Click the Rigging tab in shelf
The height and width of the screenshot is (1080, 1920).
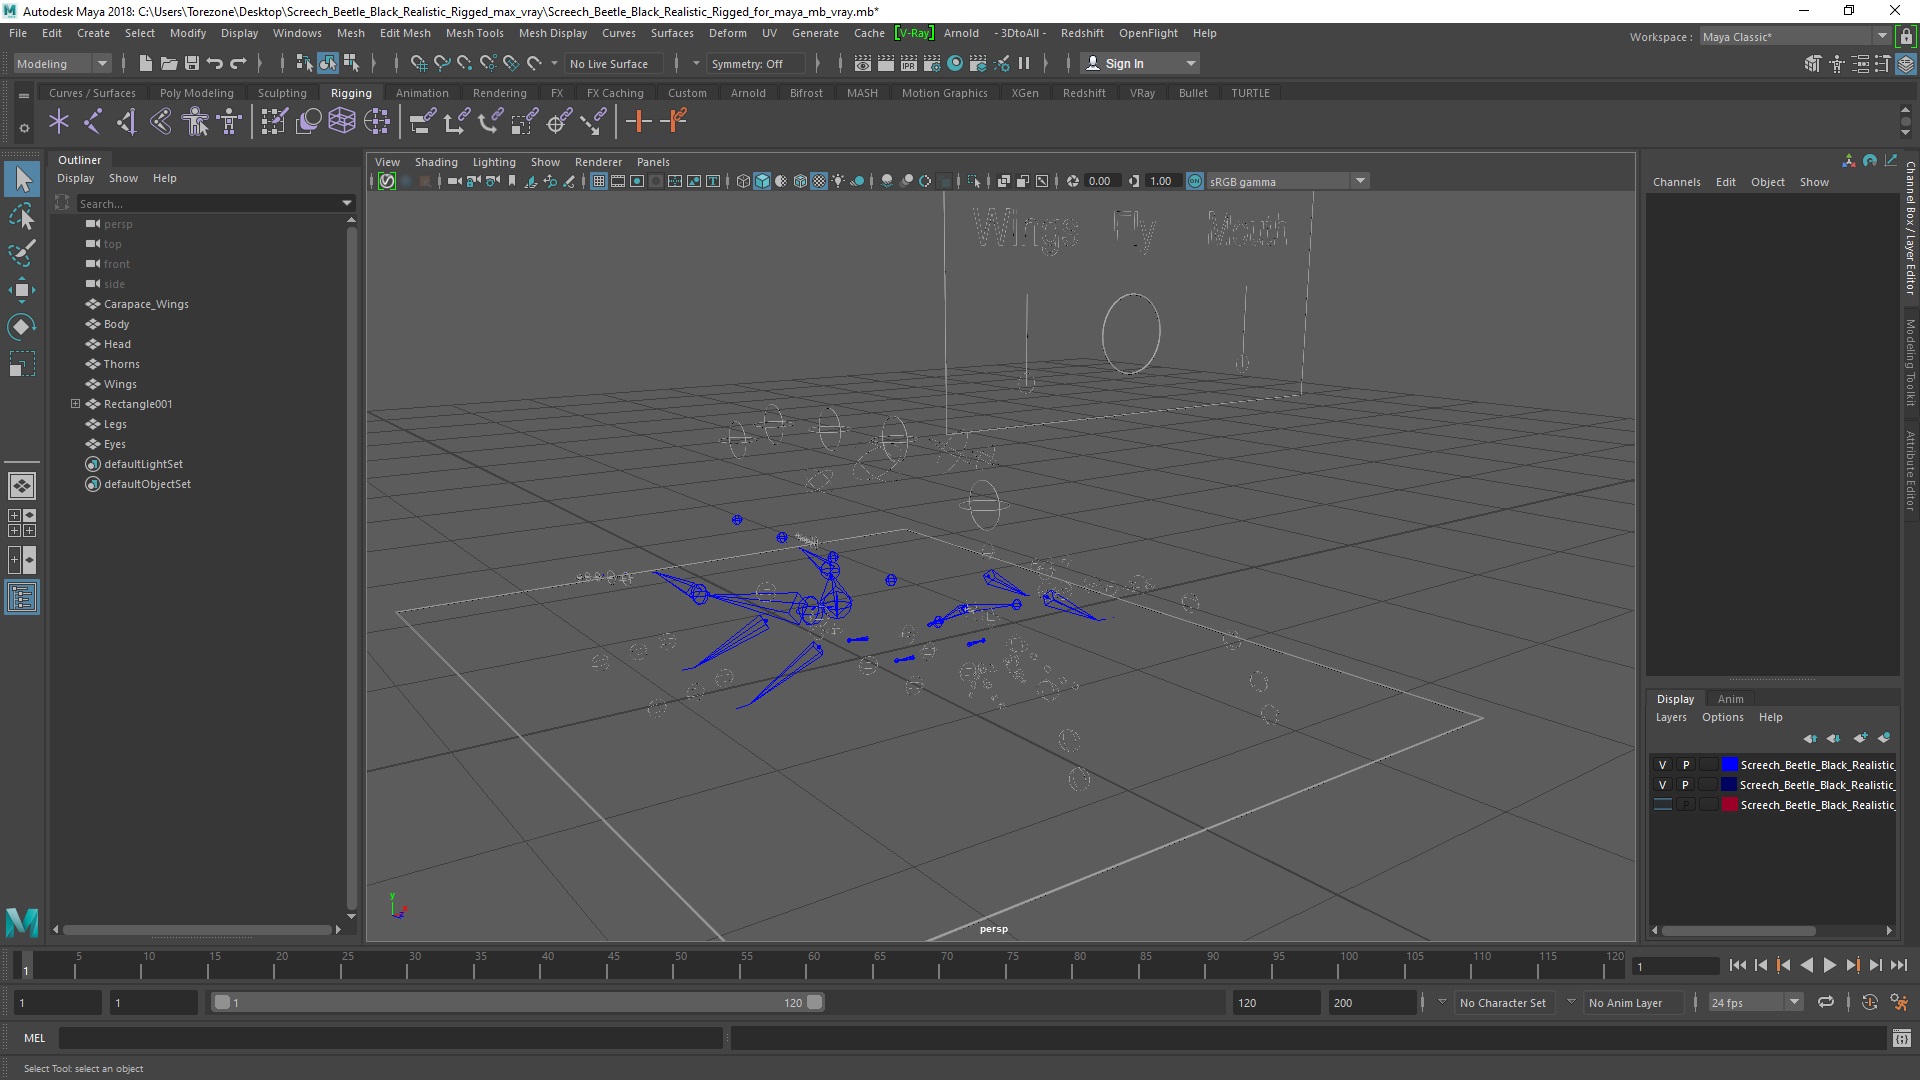(x=351, y=92)
